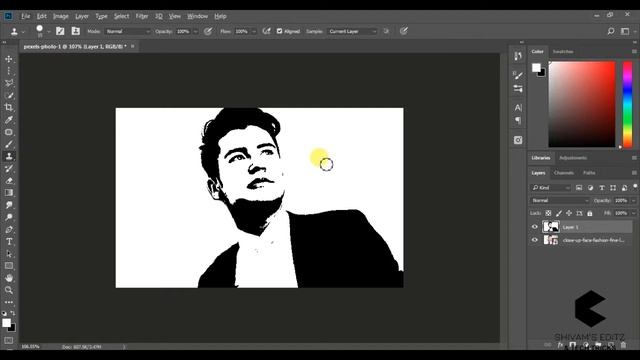
Task: Open the History panel icon
Action: pos(518,56)
